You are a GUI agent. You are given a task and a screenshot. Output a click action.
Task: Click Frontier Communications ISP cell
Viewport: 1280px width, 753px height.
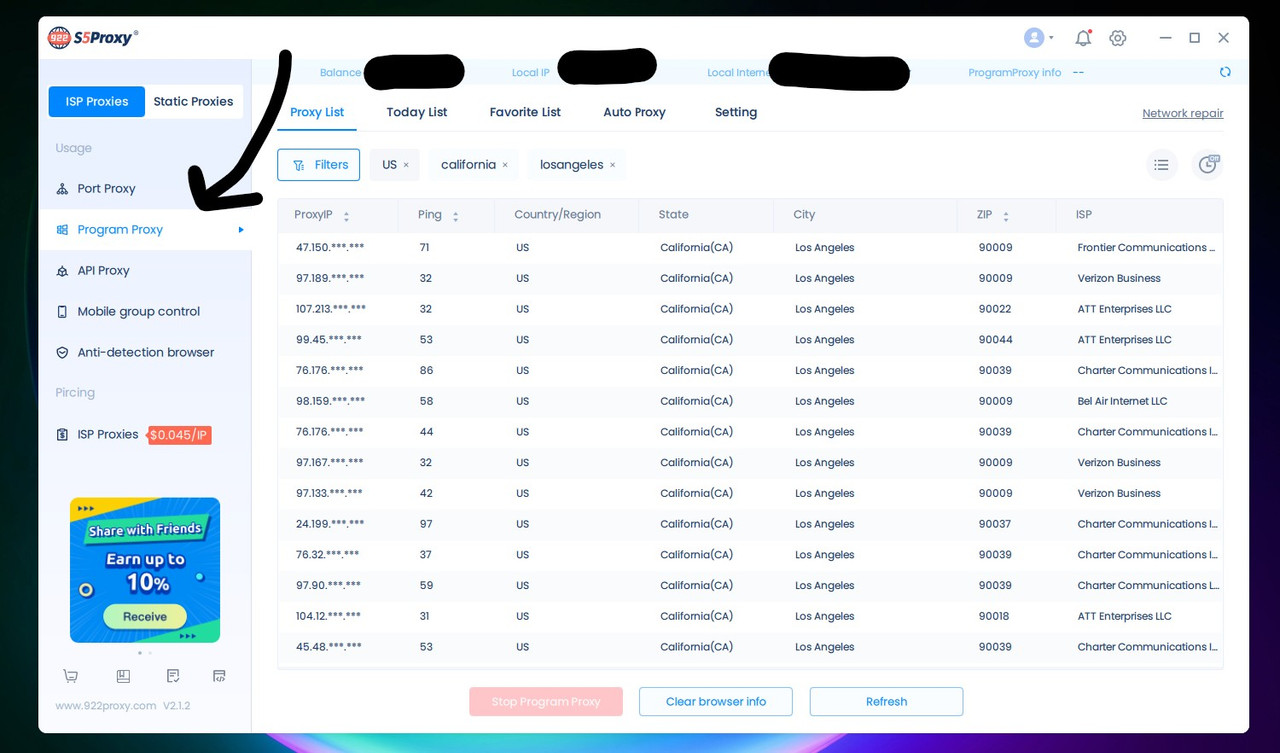[1147, 247]
